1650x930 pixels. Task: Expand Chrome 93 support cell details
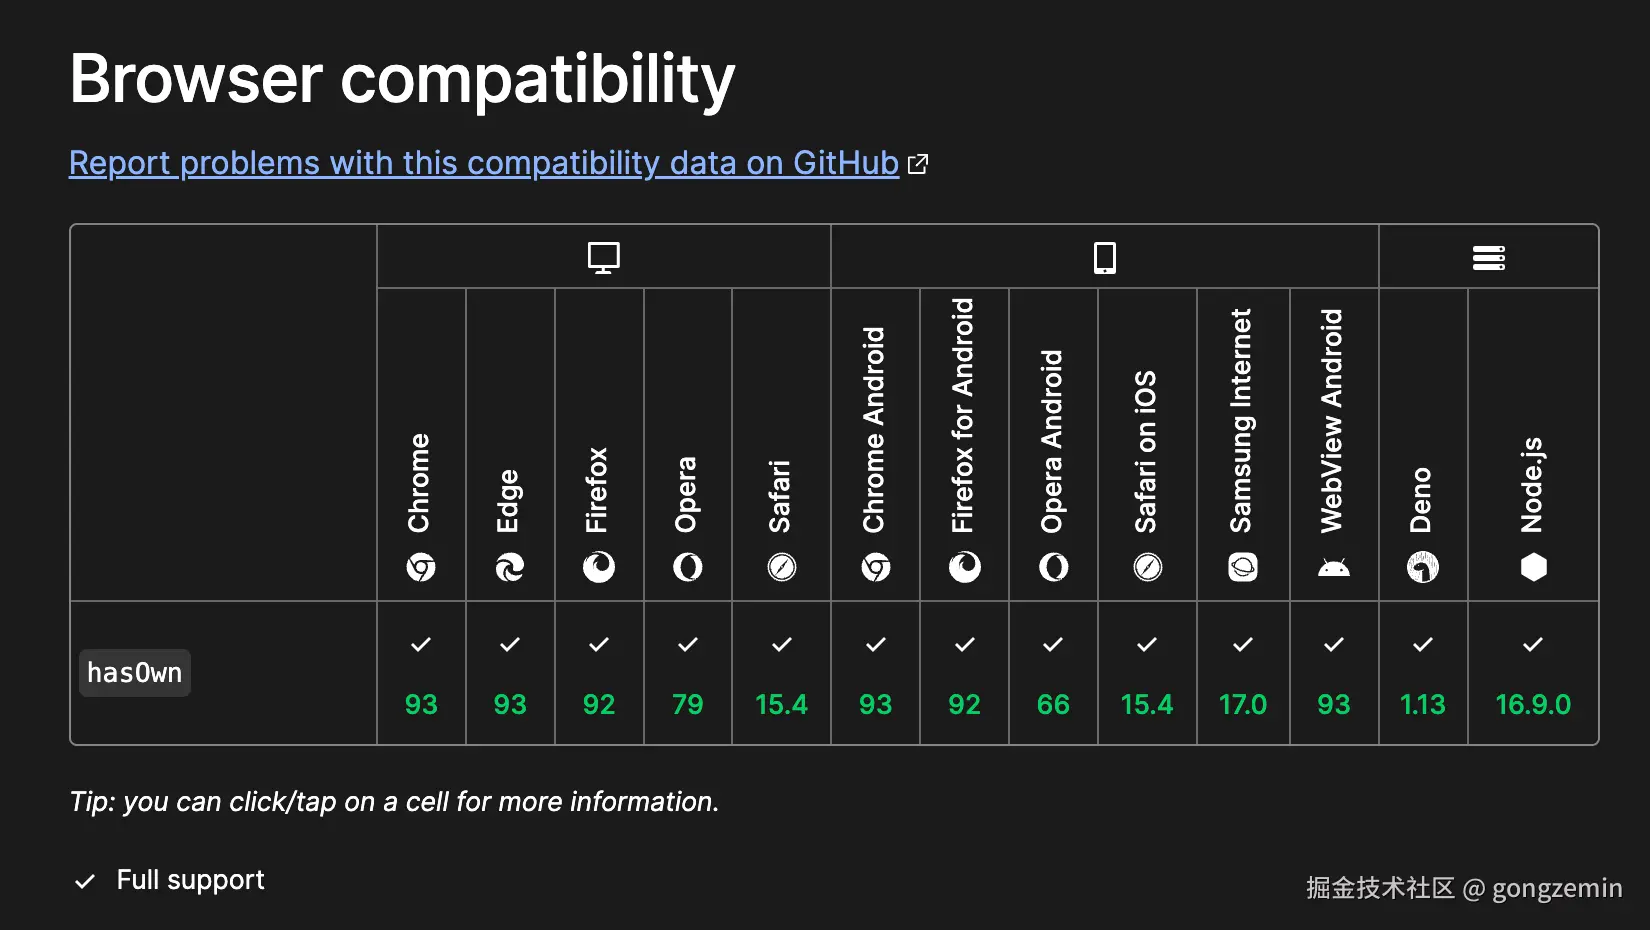[421, 673]
